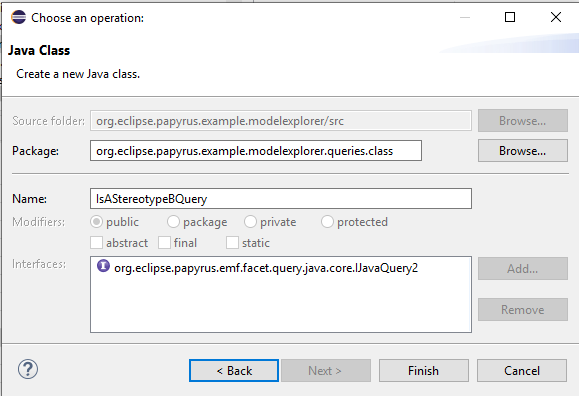Finish creating the Java class
This screenshot has width=579, height=396.
(x=424, y=371)
